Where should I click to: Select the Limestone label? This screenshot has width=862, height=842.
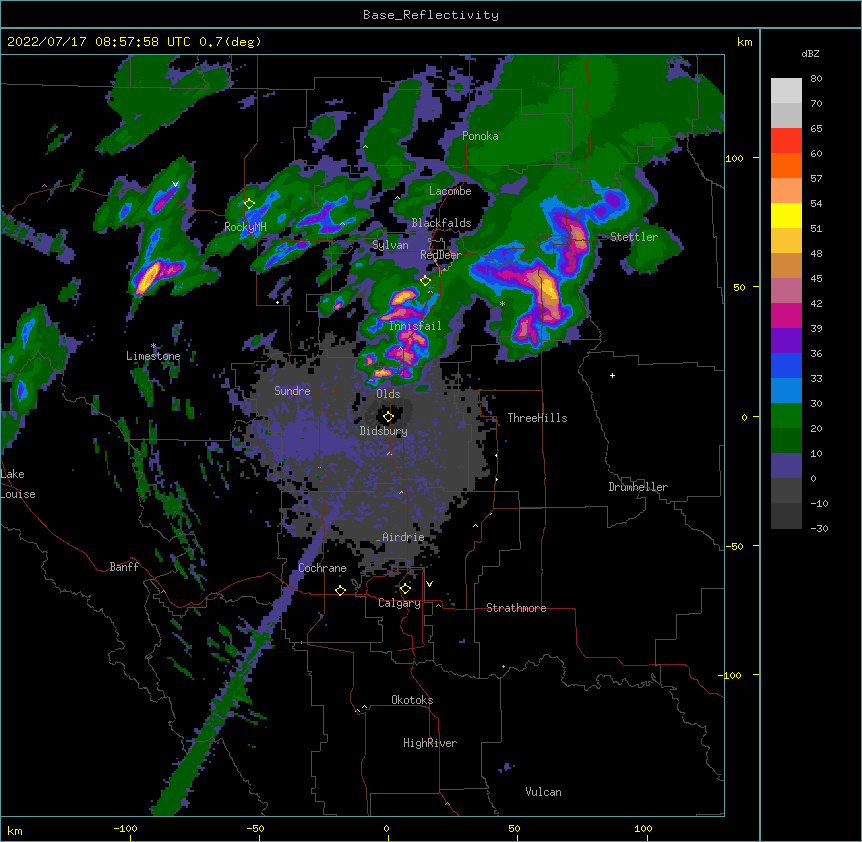[153, 356]
